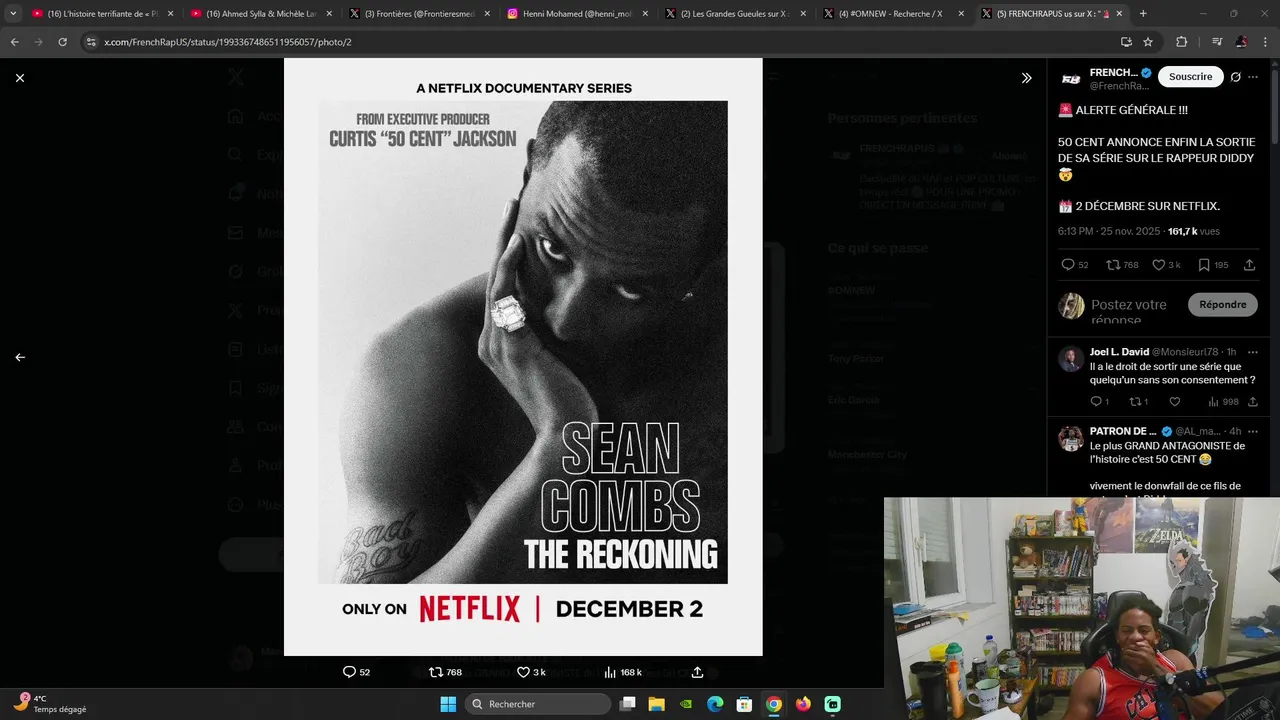Click the Souscrire button
Viewport: 1280px width, 720px height.
pyautogui.click(x=1190, y=77)
